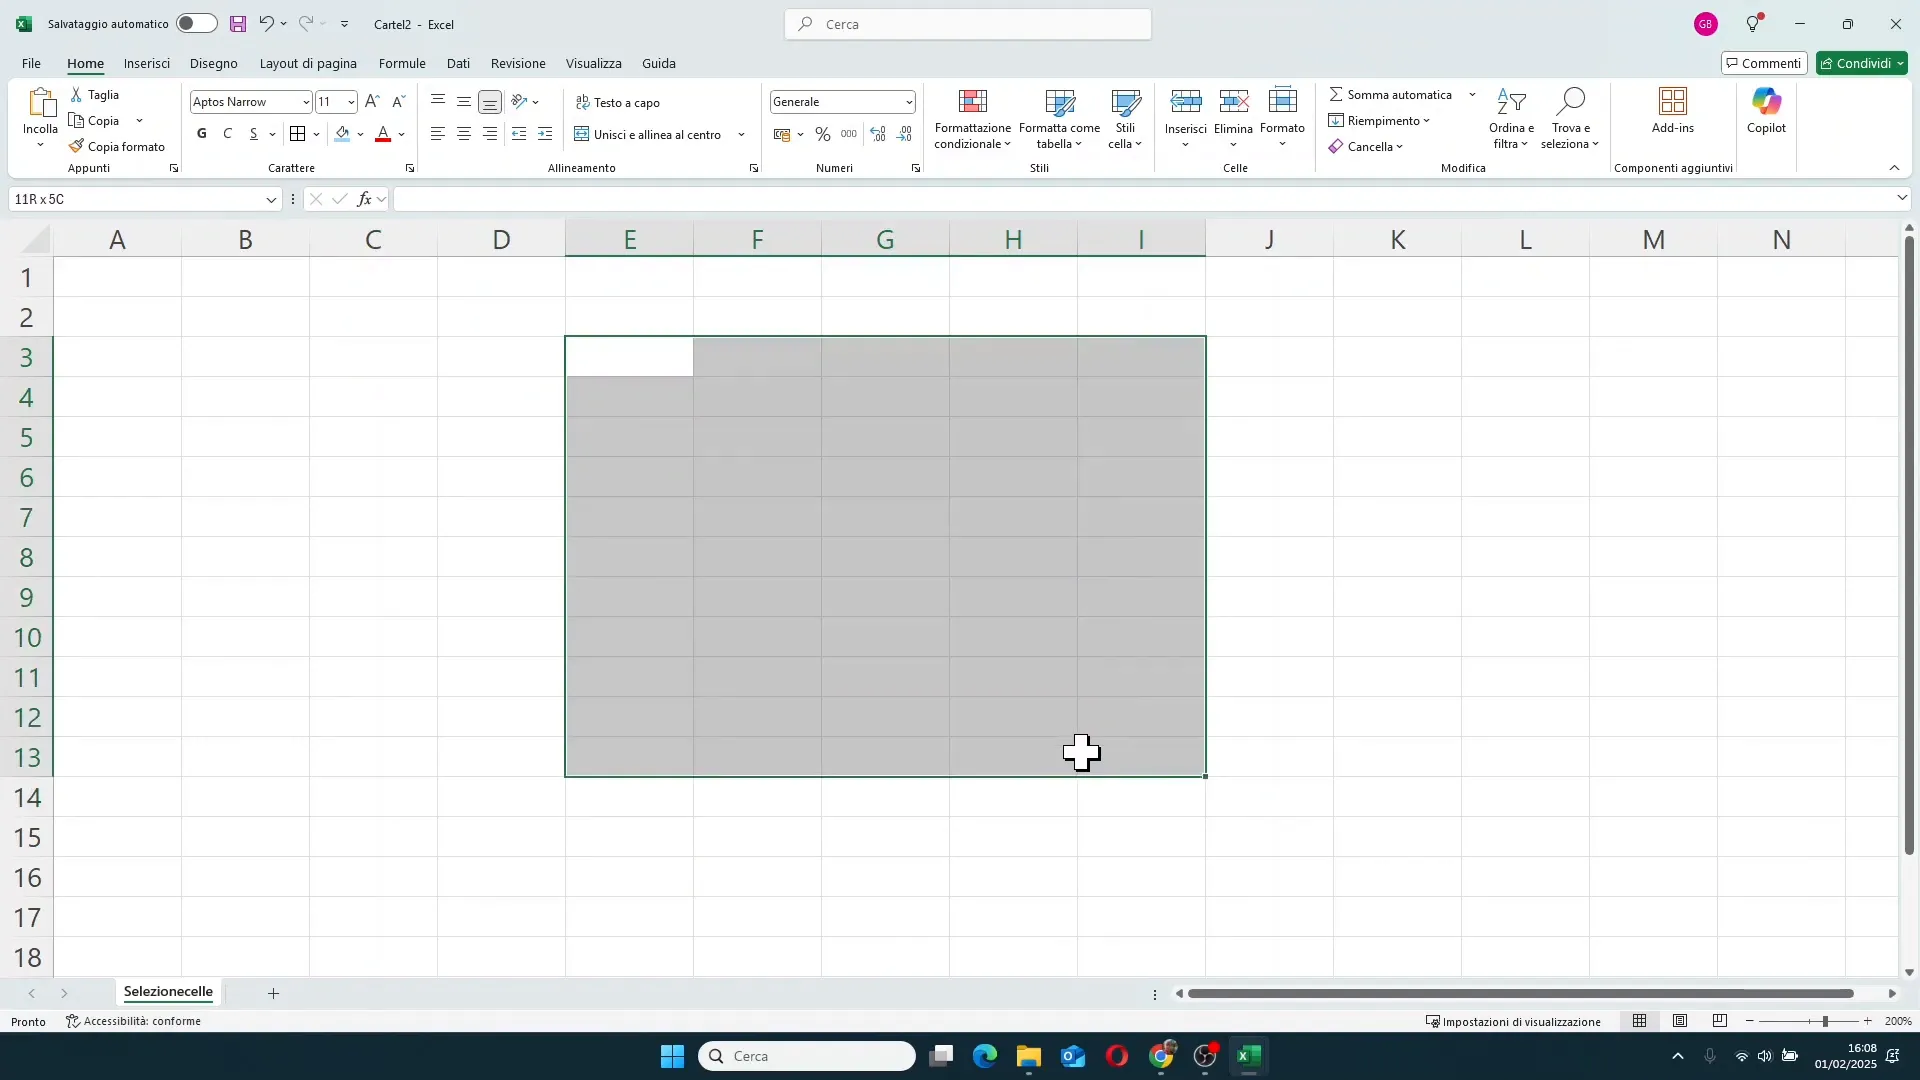Image resolution: width=1920 pixels, height=1080 pixels.
Task: Launch Excel from the taskbar
Action: pyautogui.click(x=1249, y=1056)
